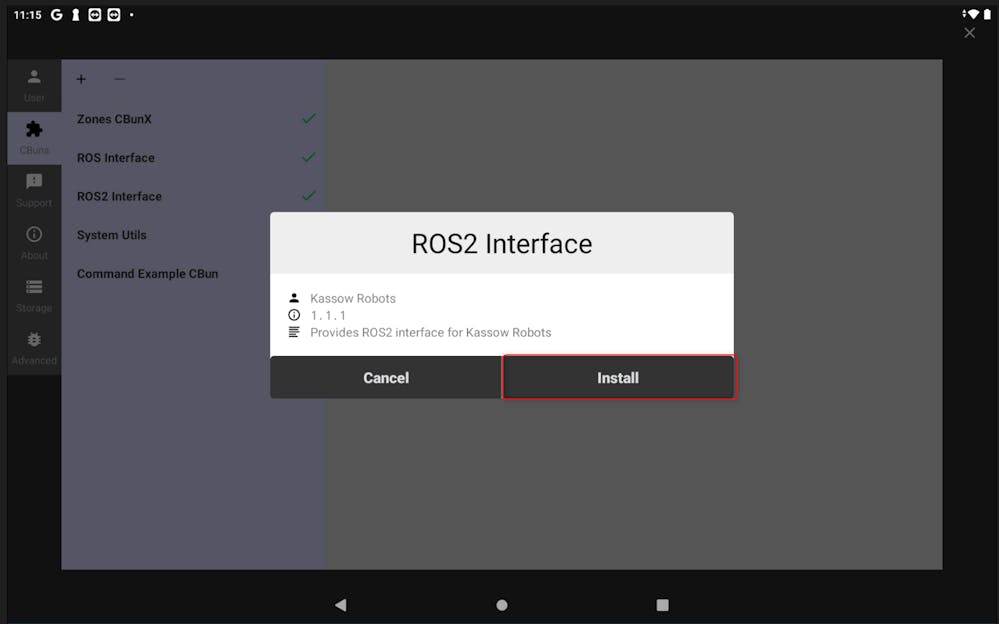Select the ROS2 Interface list entry

click(x=194, y=196)
